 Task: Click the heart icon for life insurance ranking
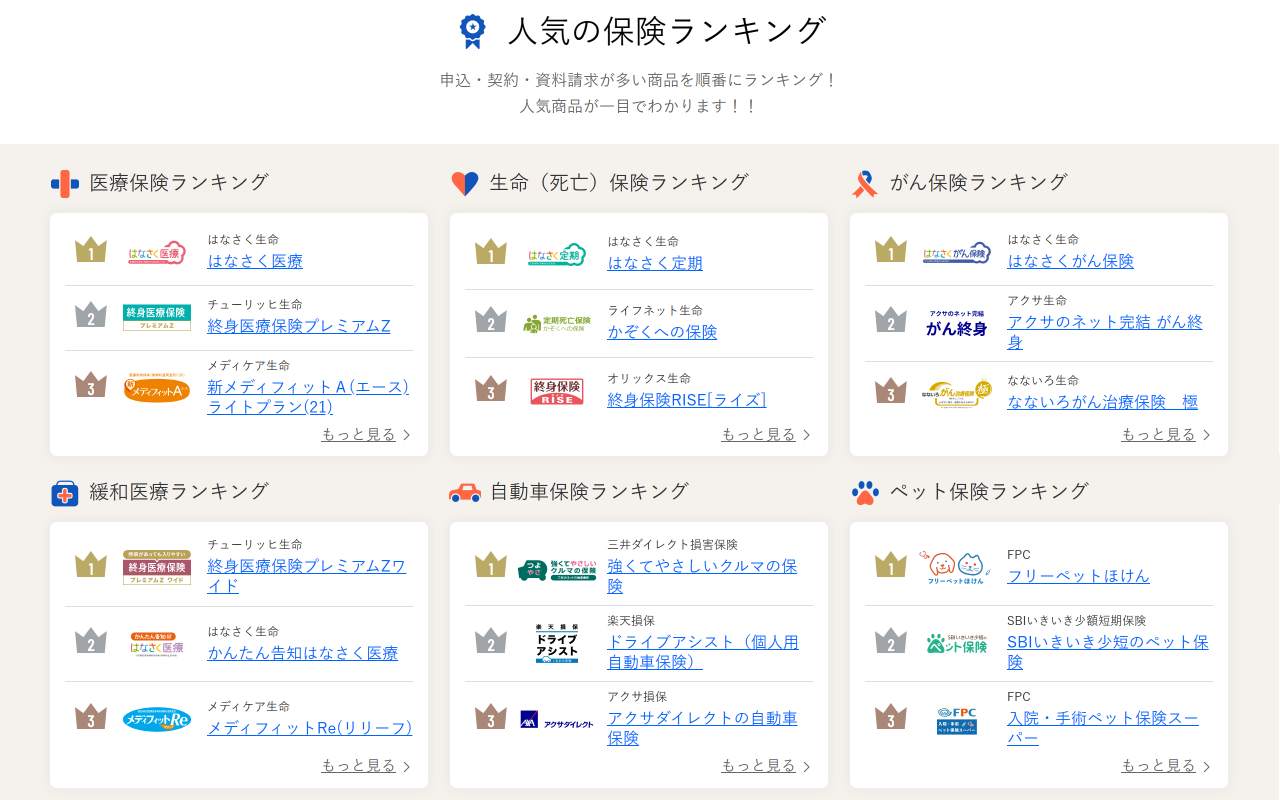pyautogui.click(x=465, y=184)
